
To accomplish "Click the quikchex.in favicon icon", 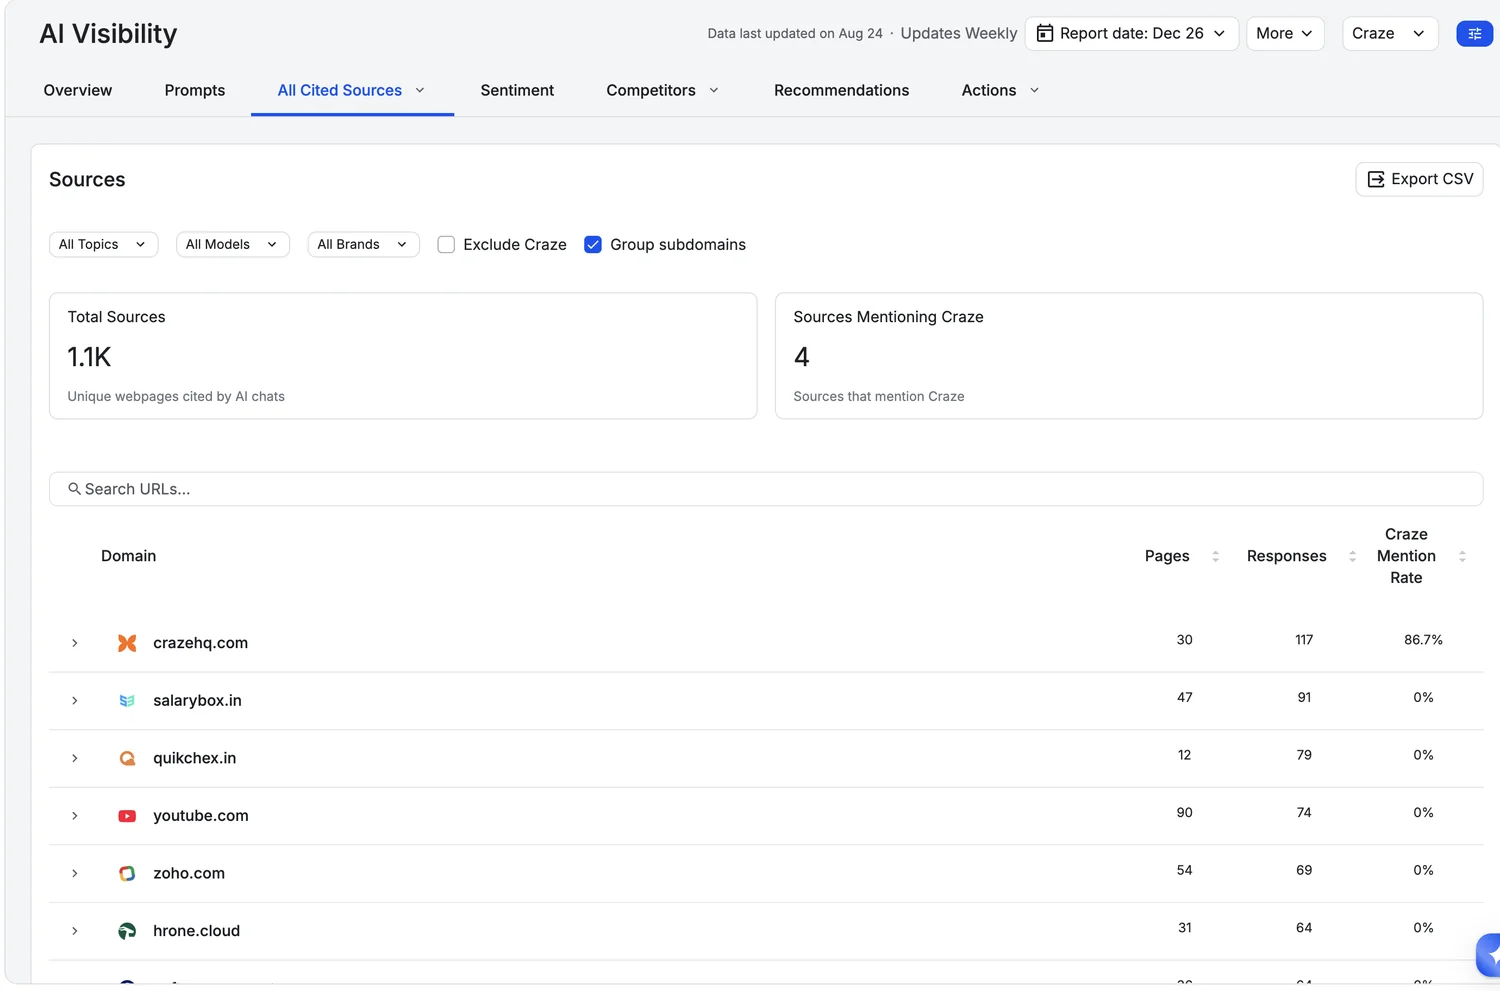I will click(x=127, y=758).
